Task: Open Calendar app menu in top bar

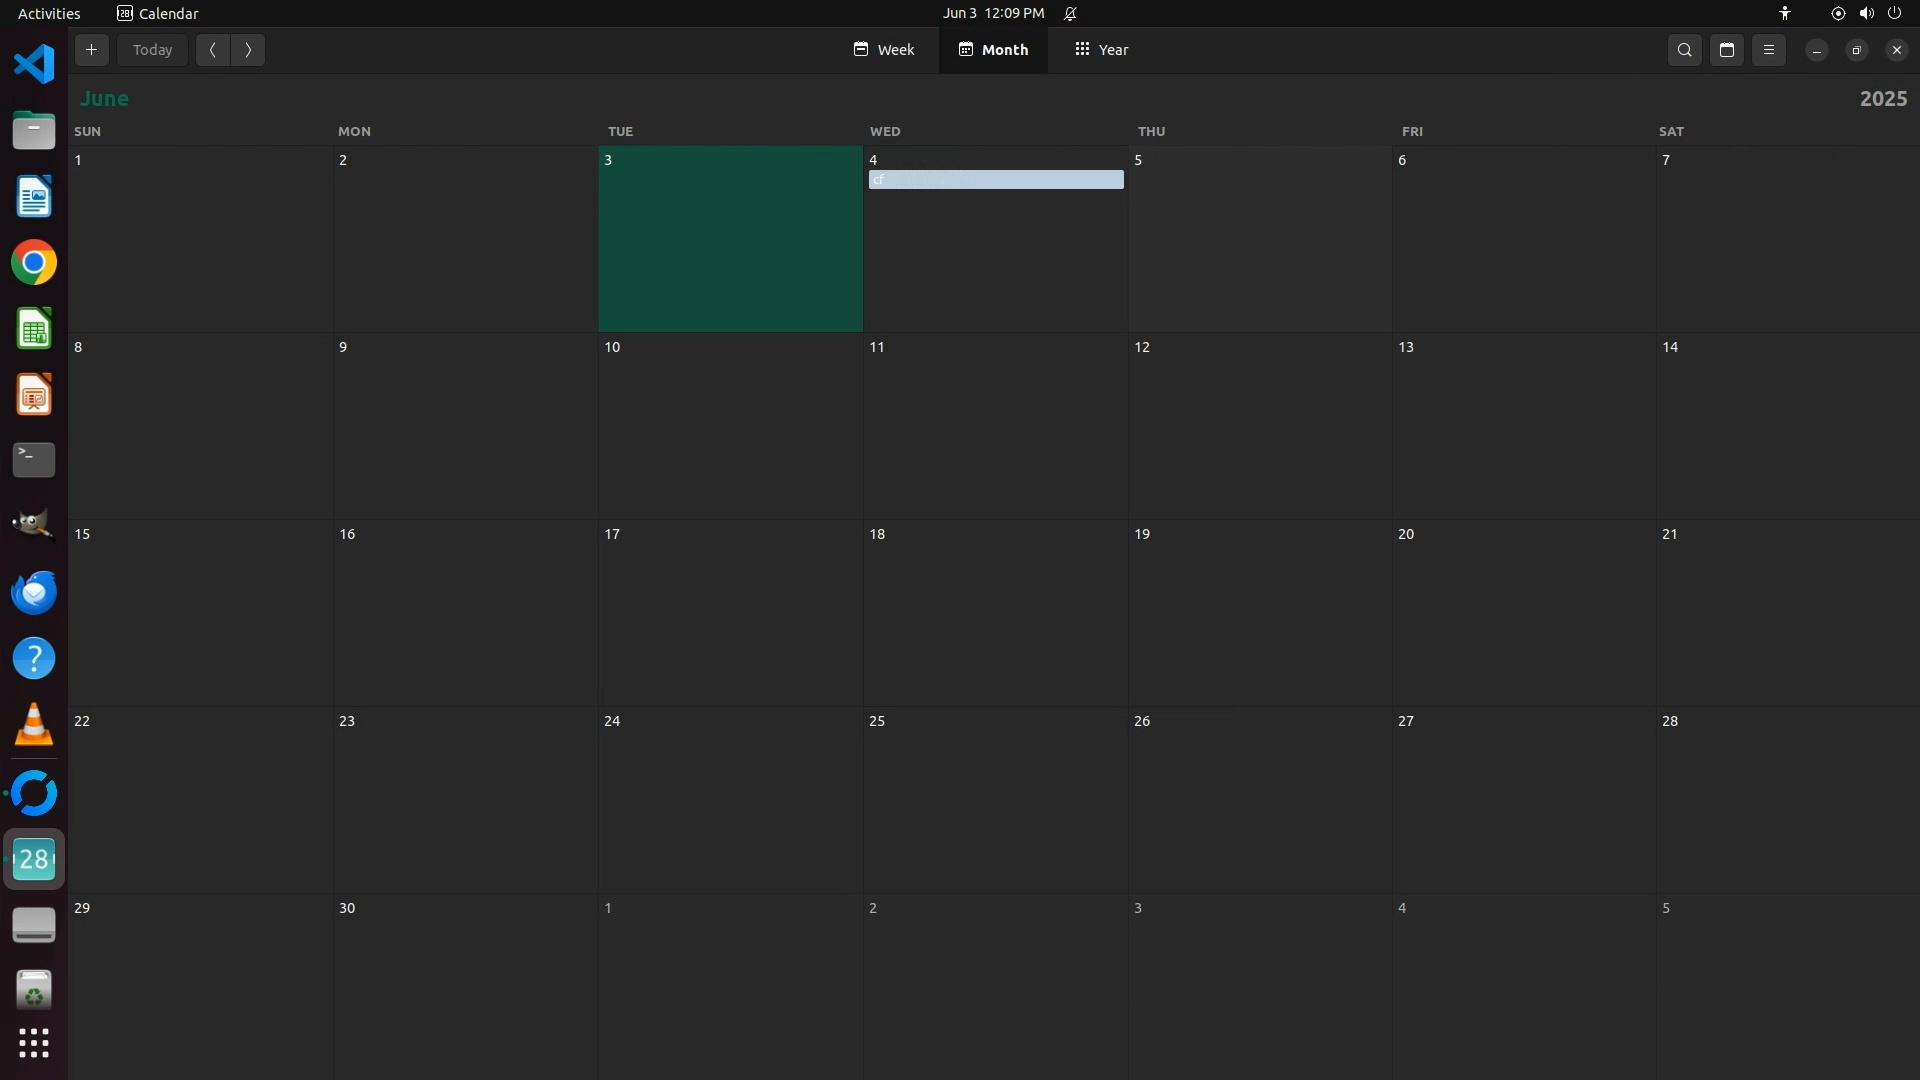Action: pyautogui.click(x=158, y=13)
